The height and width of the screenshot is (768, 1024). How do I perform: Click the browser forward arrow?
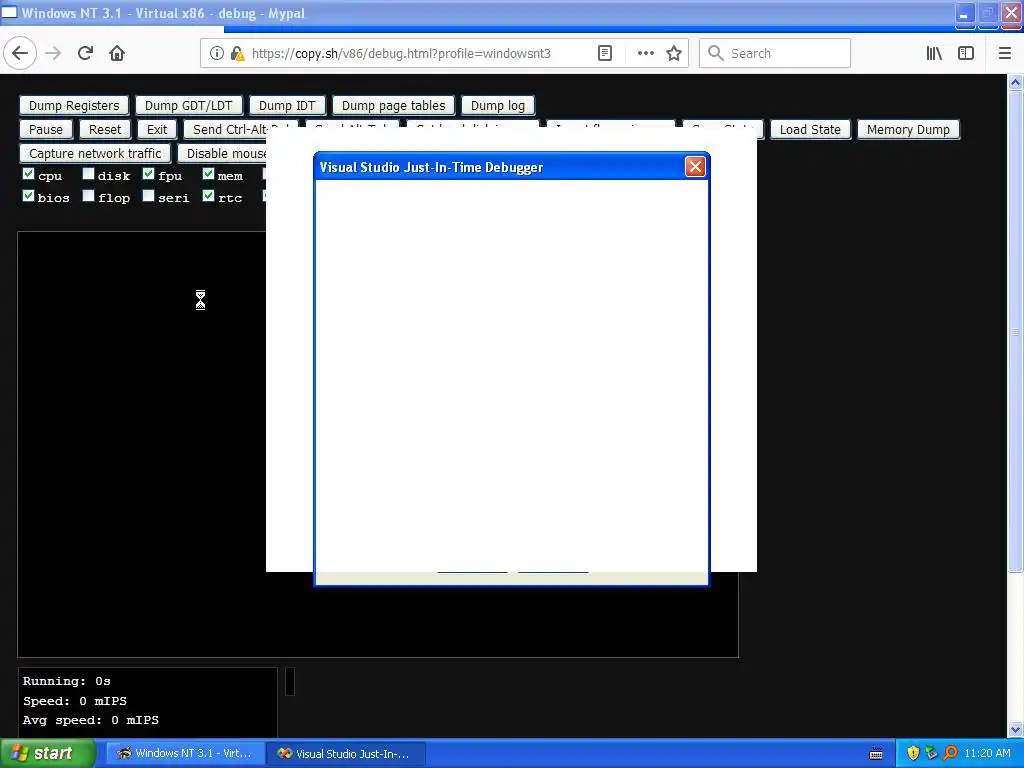tap(54, 54)
